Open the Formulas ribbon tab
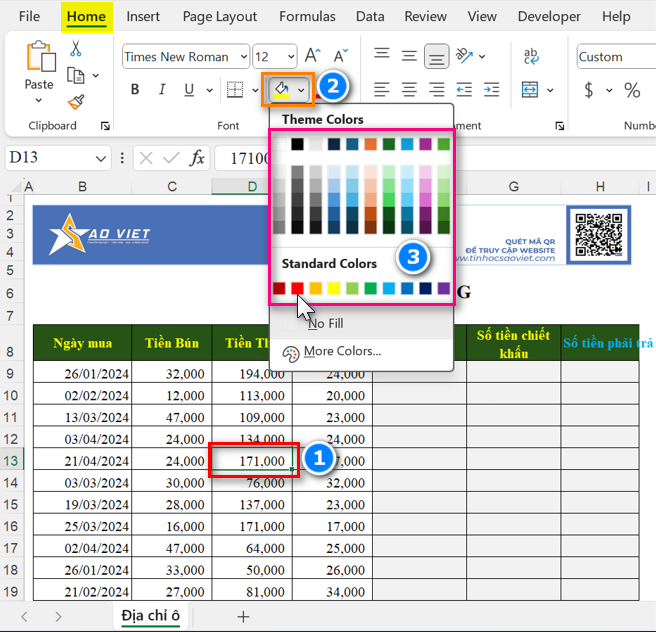This screenshot has height=632, width=656. tap(307, 16)
